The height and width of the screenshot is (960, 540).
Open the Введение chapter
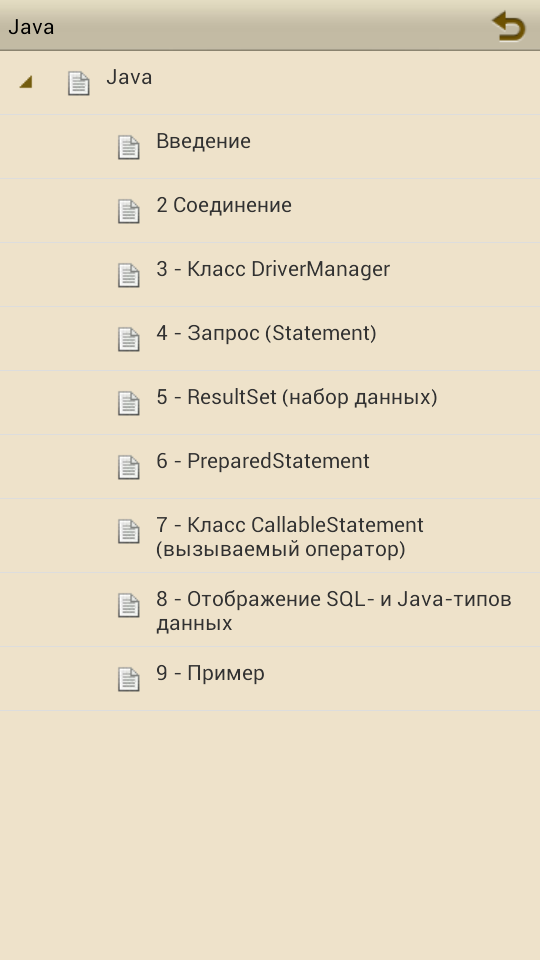coord(270,147)
